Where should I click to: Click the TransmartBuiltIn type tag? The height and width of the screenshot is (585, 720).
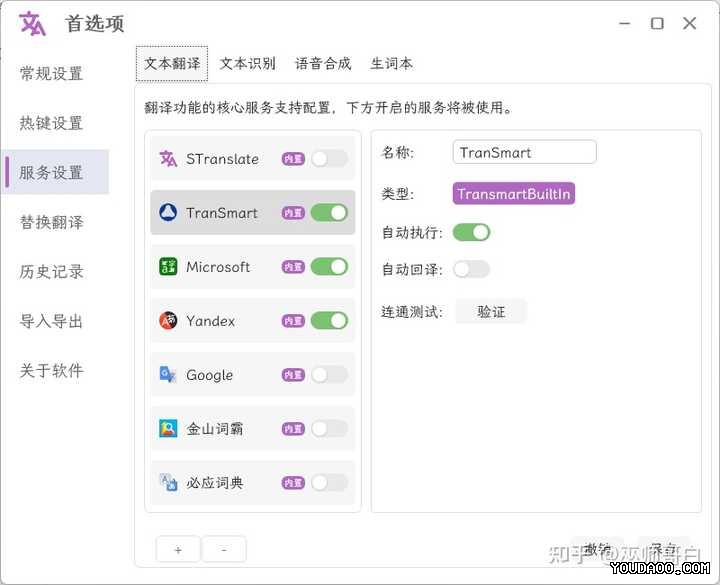point(514,194)
